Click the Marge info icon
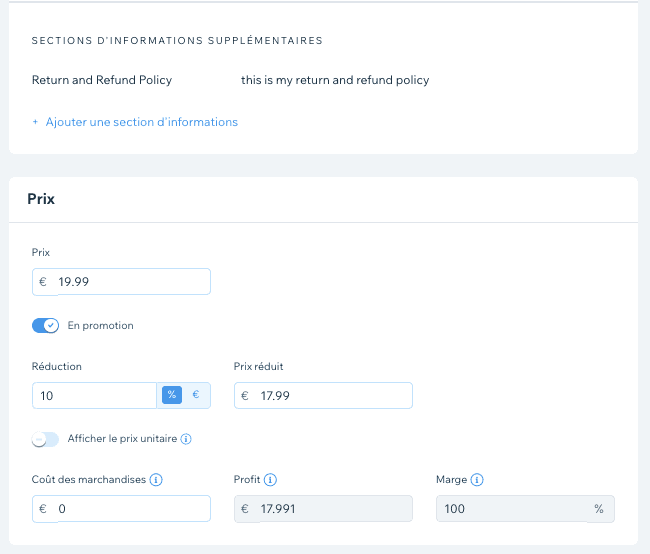This screenshot has width=650, height=554. 477,480
